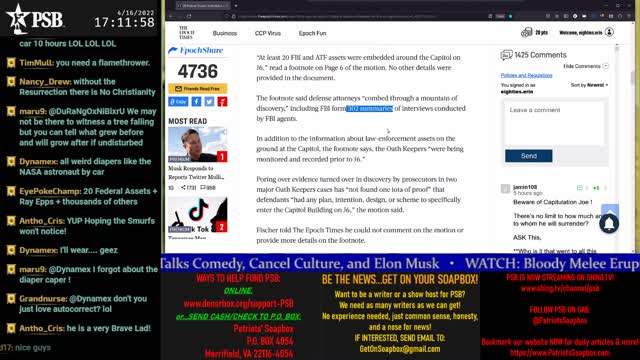Screen dimensions: 640x360
Task: Open the Epoch Fun menu item
Action: click(x=312, y=33)
